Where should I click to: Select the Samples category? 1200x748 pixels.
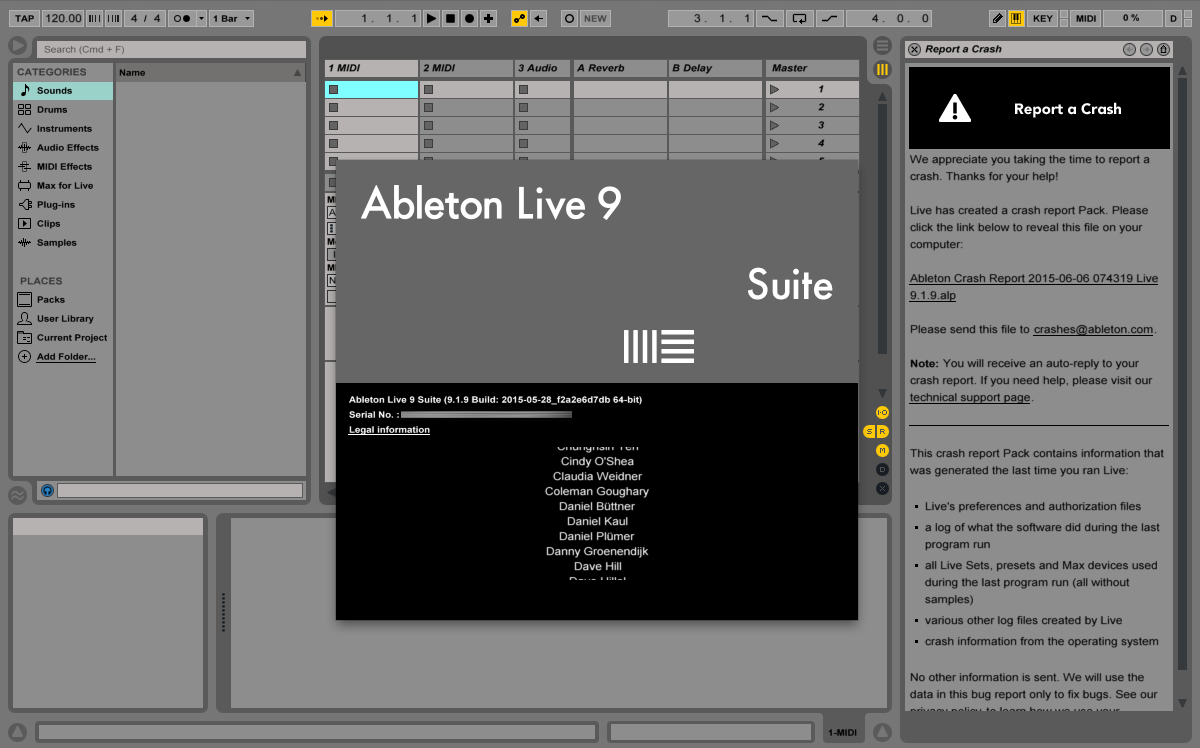[63, 243]
